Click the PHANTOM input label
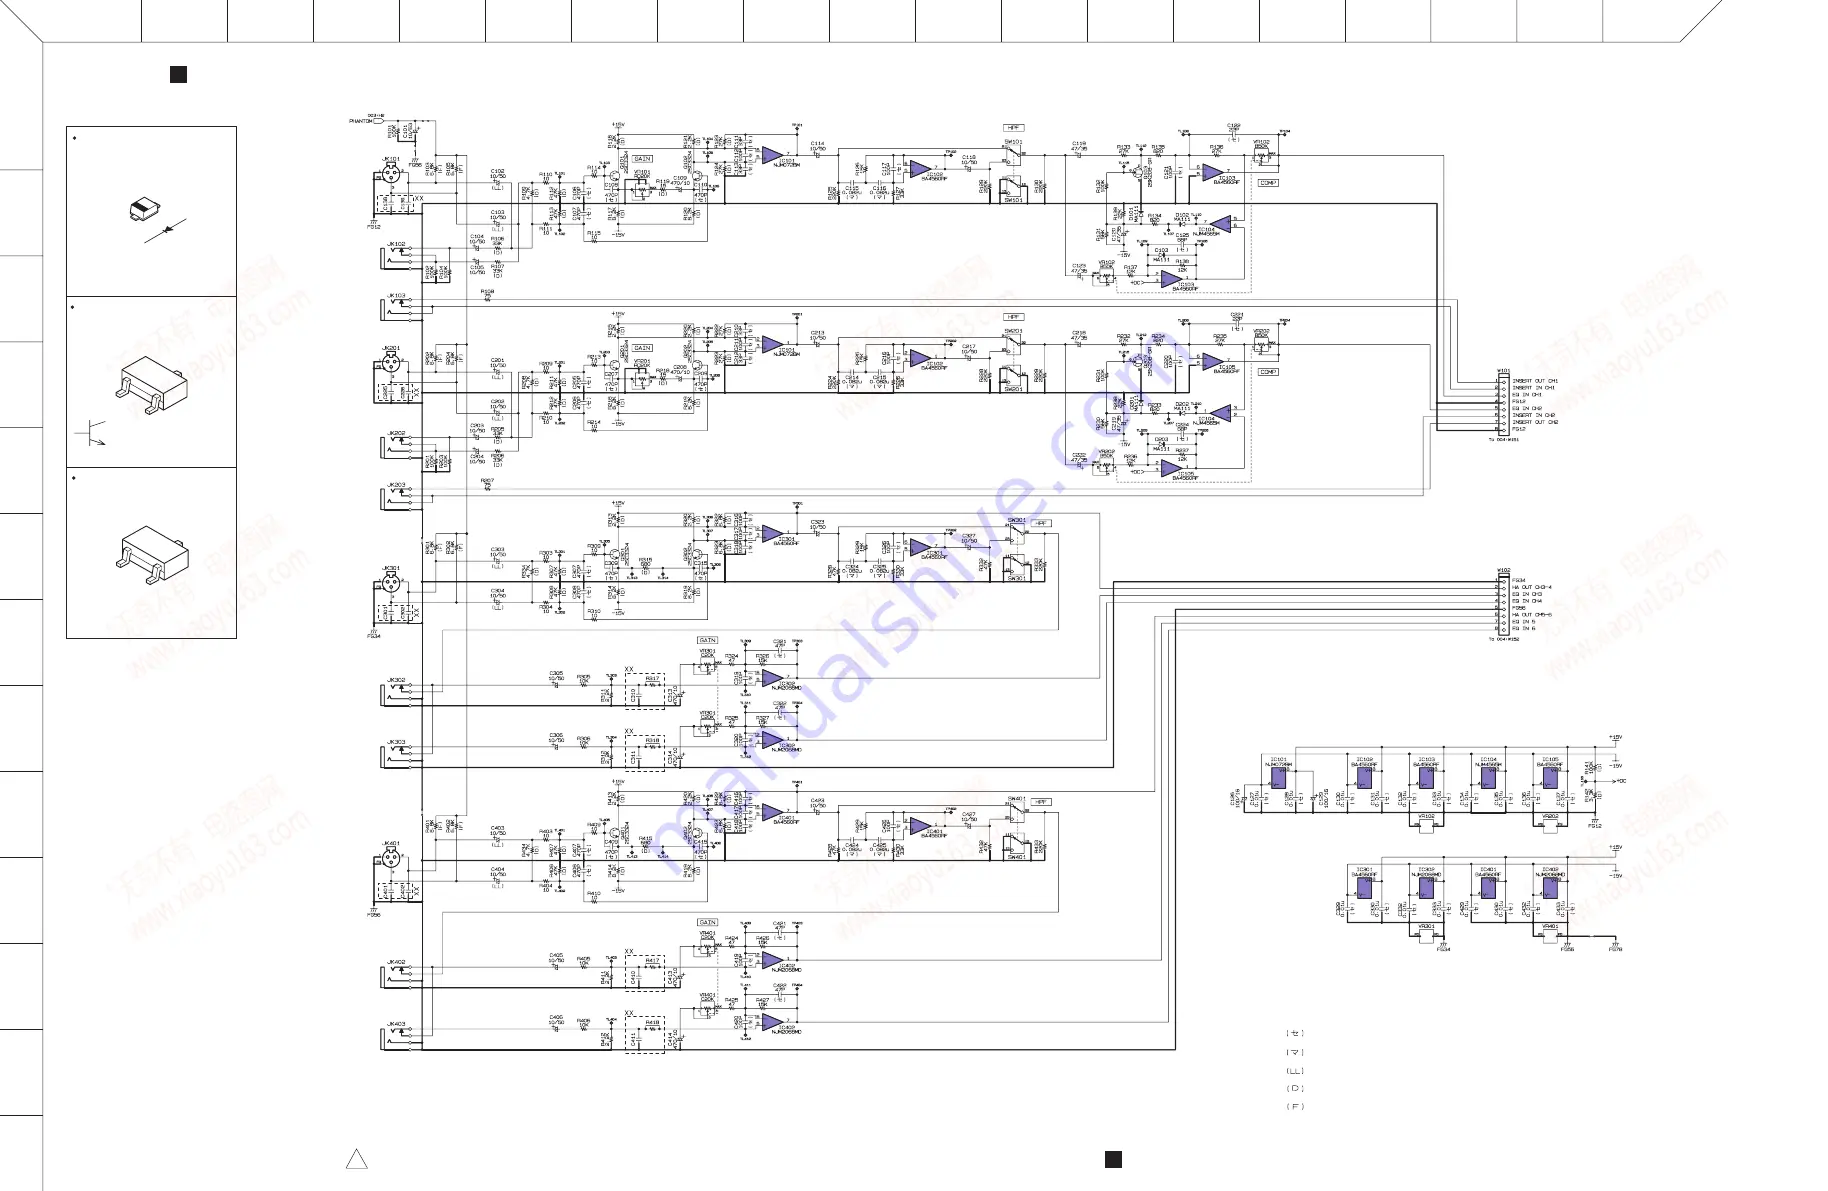1828x1191 pixels. (360, 121)
